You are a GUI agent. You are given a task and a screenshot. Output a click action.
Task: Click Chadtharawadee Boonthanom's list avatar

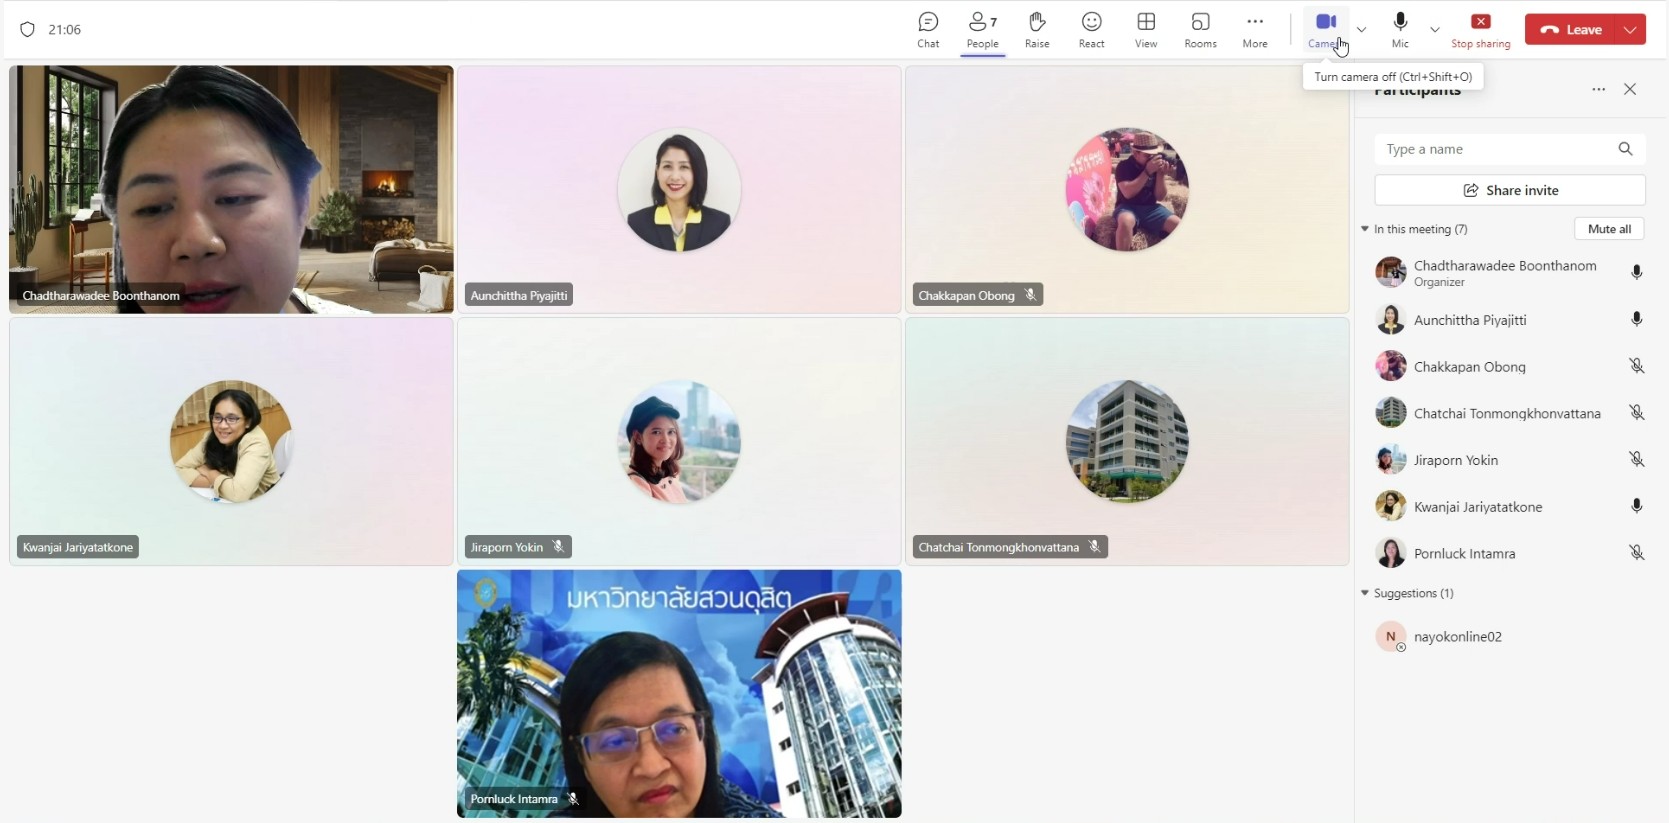[1390, 272]
